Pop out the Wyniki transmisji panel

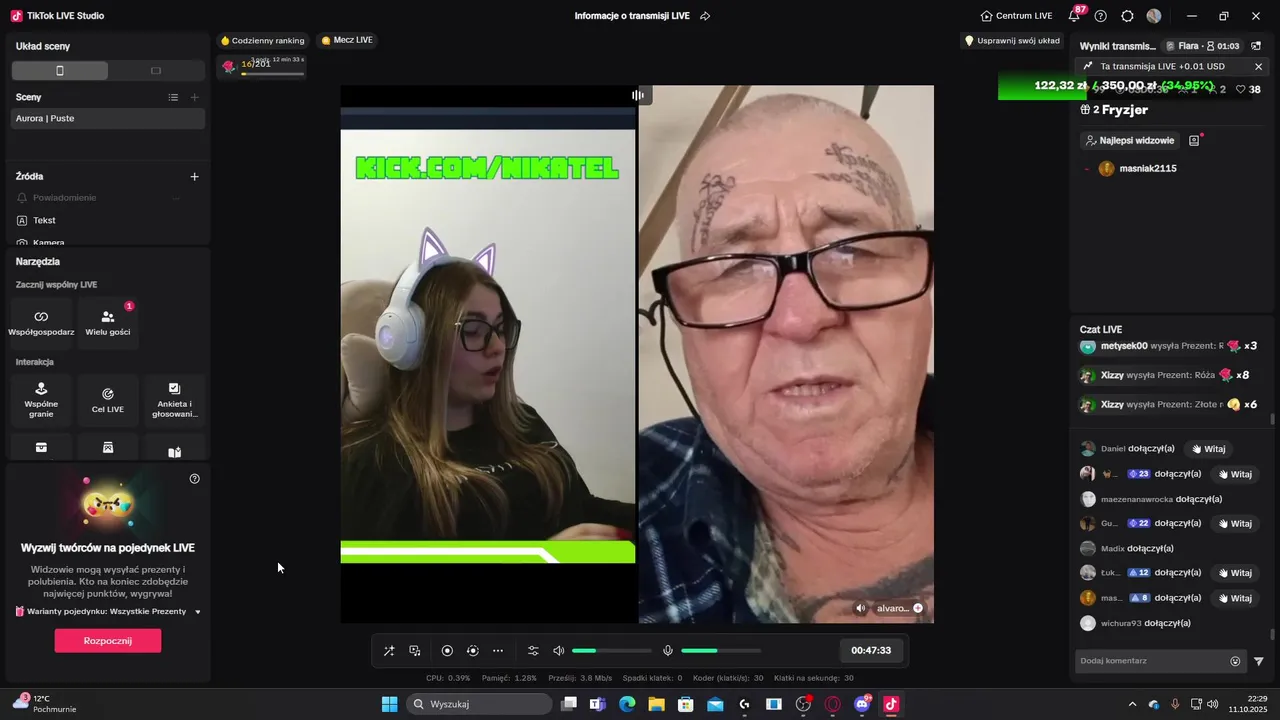[1256, 46]
